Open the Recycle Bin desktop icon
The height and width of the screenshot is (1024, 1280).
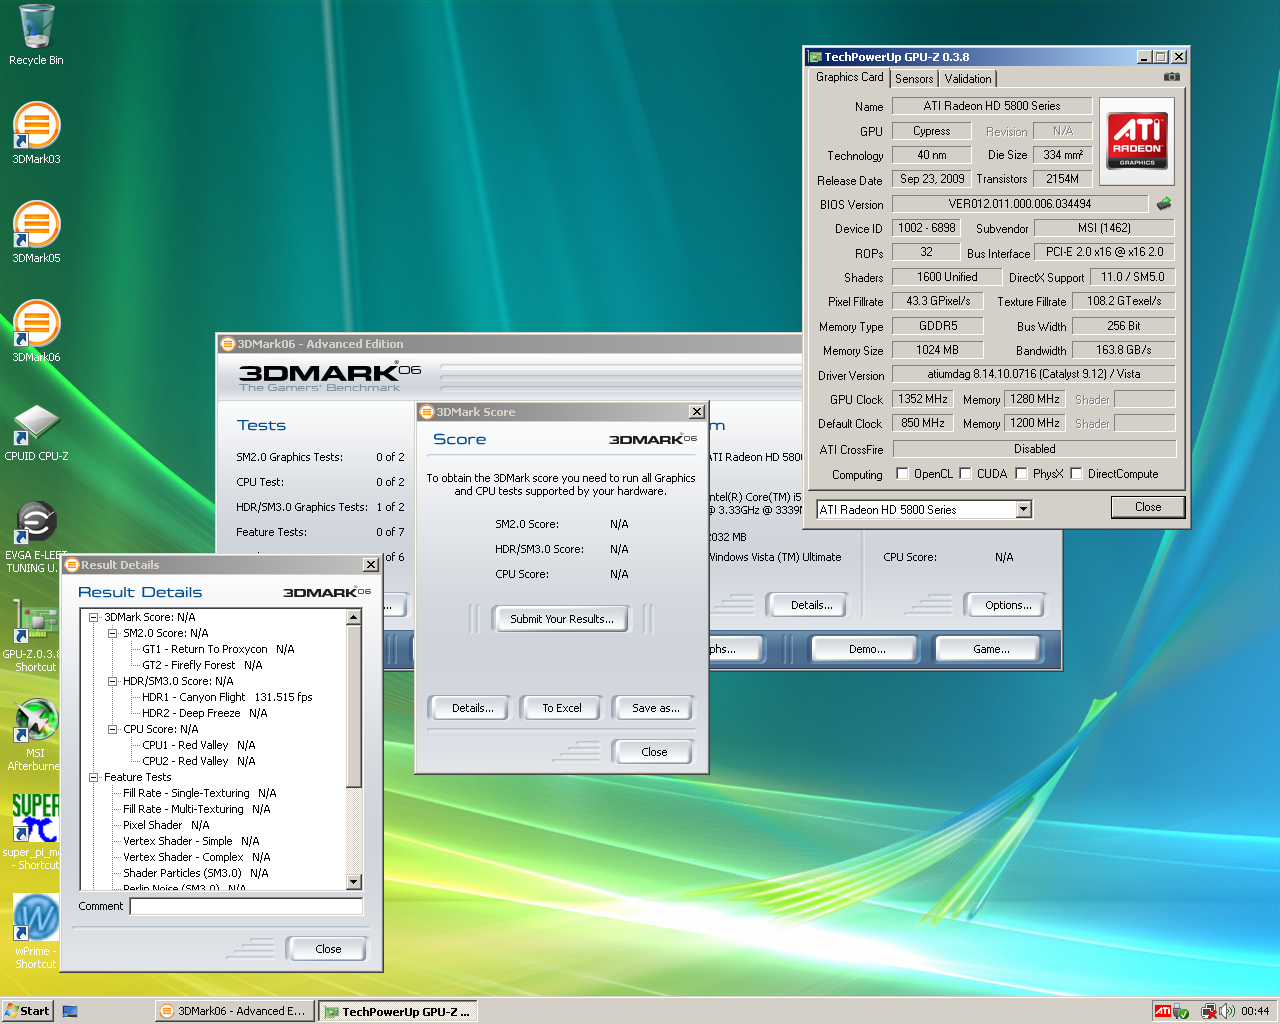[36, 35]
